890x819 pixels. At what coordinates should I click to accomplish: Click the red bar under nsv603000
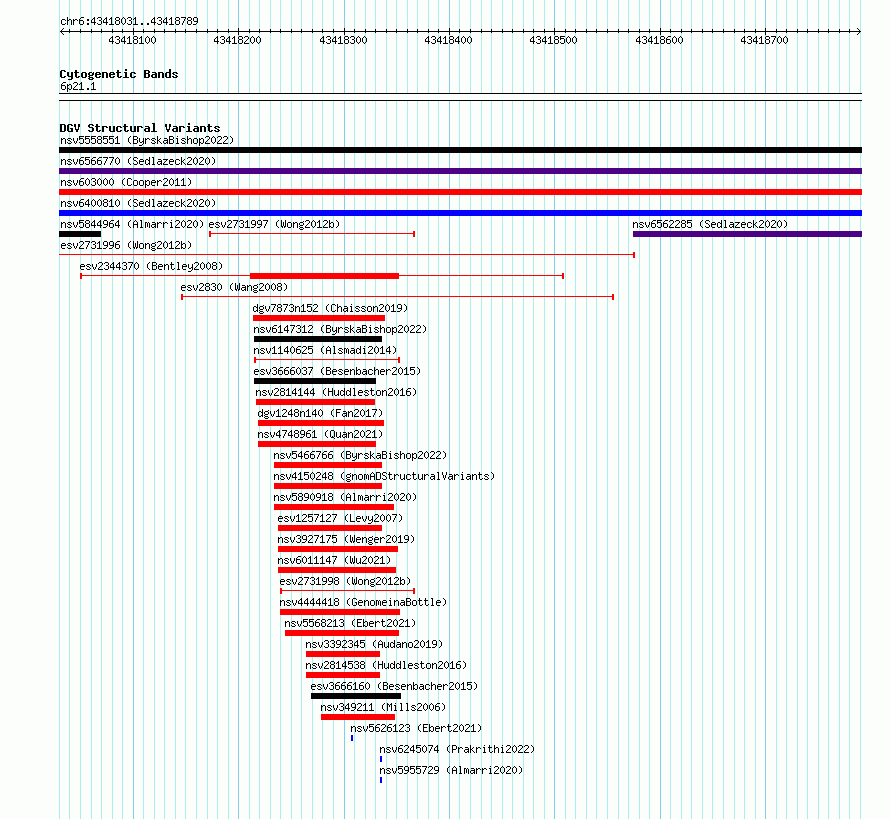[x=460, y=192]
